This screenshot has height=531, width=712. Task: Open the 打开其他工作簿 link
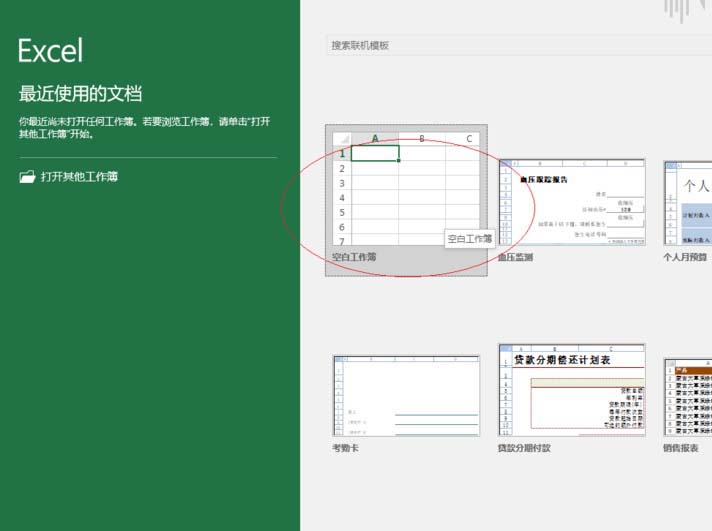coord(79,177)
